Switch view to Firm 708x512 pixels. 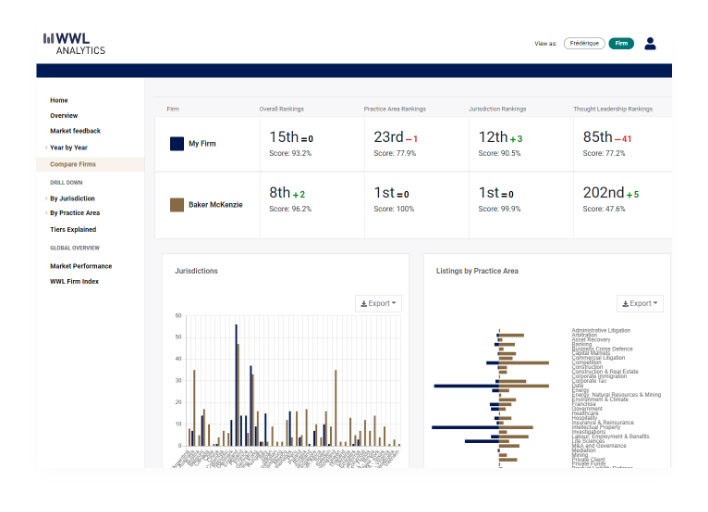point(621,44)
